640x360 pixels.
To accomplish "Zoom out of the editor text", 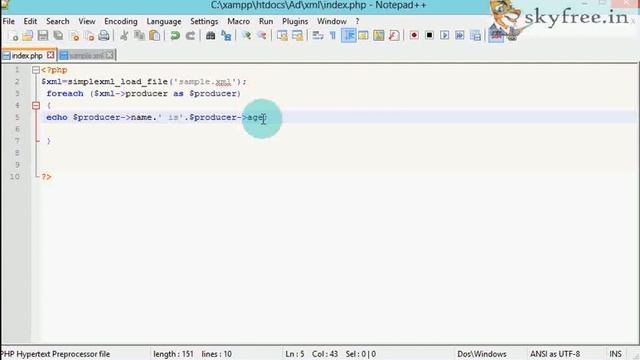I will click(x=262, y=36).
